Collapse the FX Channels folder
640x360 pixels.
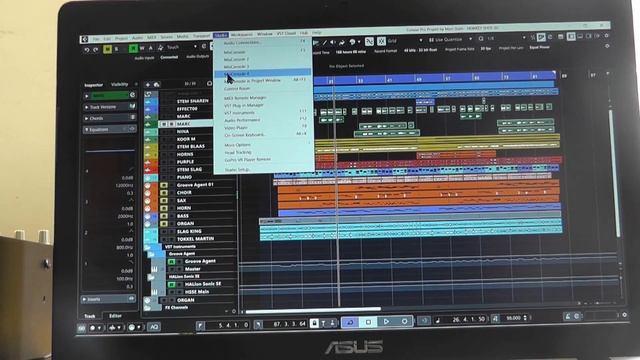[147, 307]
